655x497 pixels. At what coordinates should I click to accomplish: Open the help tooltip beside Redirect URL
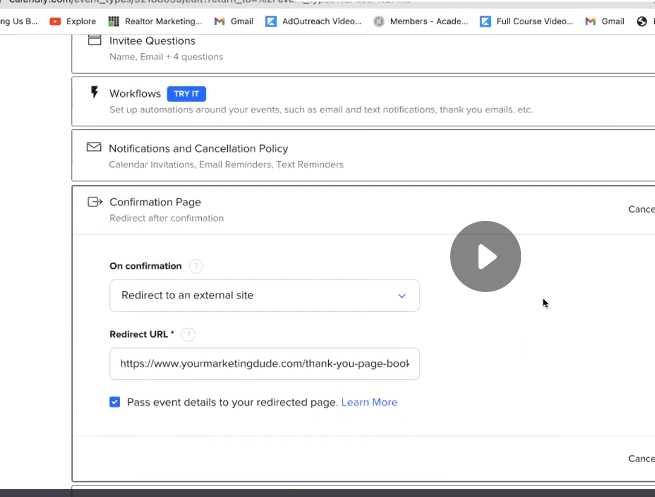point(188,335)
